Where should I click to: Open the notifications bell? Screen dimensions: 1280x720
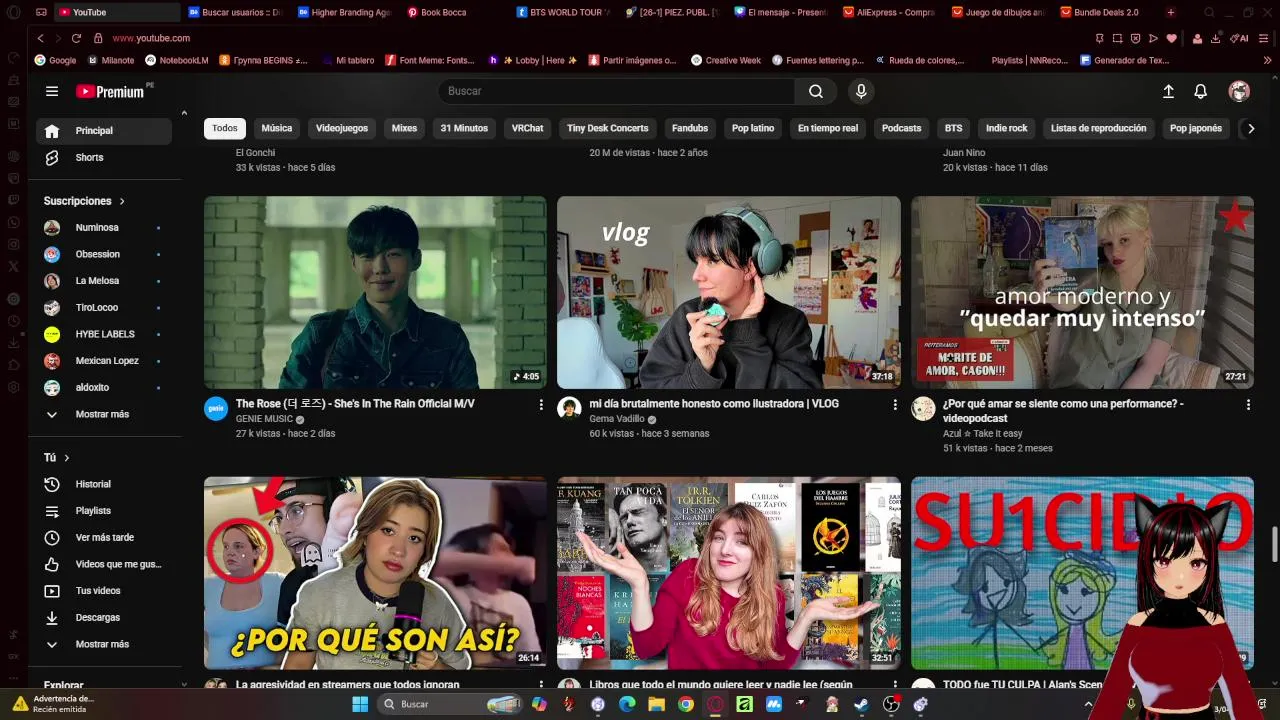pos(1201,91)
